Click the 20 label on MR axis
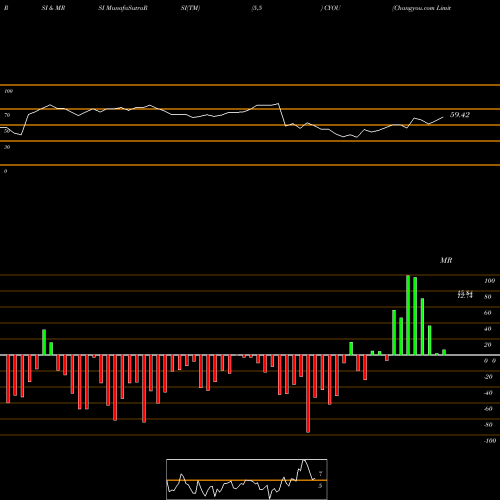Screen dimensions: 500x500 tap(488, 345)
